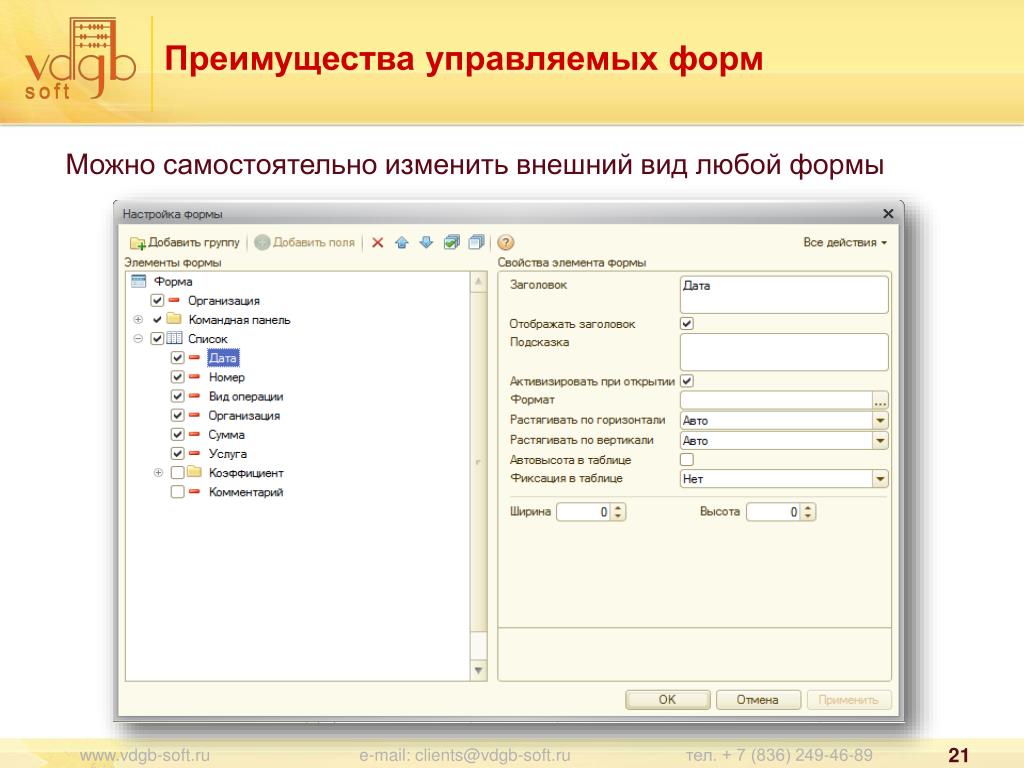Select the Командная панель tree item
This screenshot has height=768, width=1024.
[239, 319]
